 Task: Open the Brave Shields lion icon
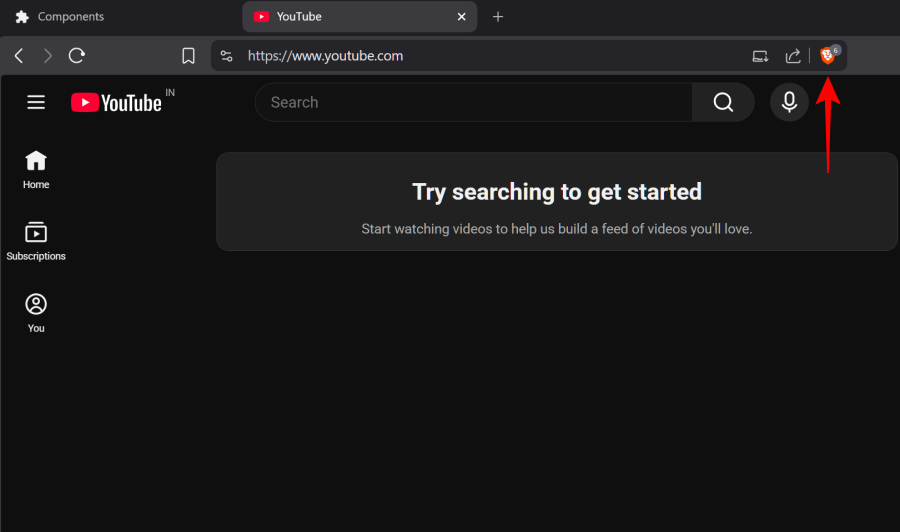(828, 56)
